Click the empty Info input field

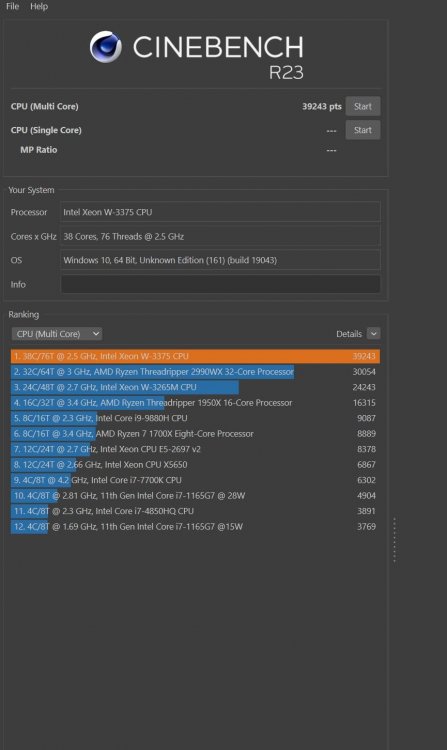(x=220, y=284)
